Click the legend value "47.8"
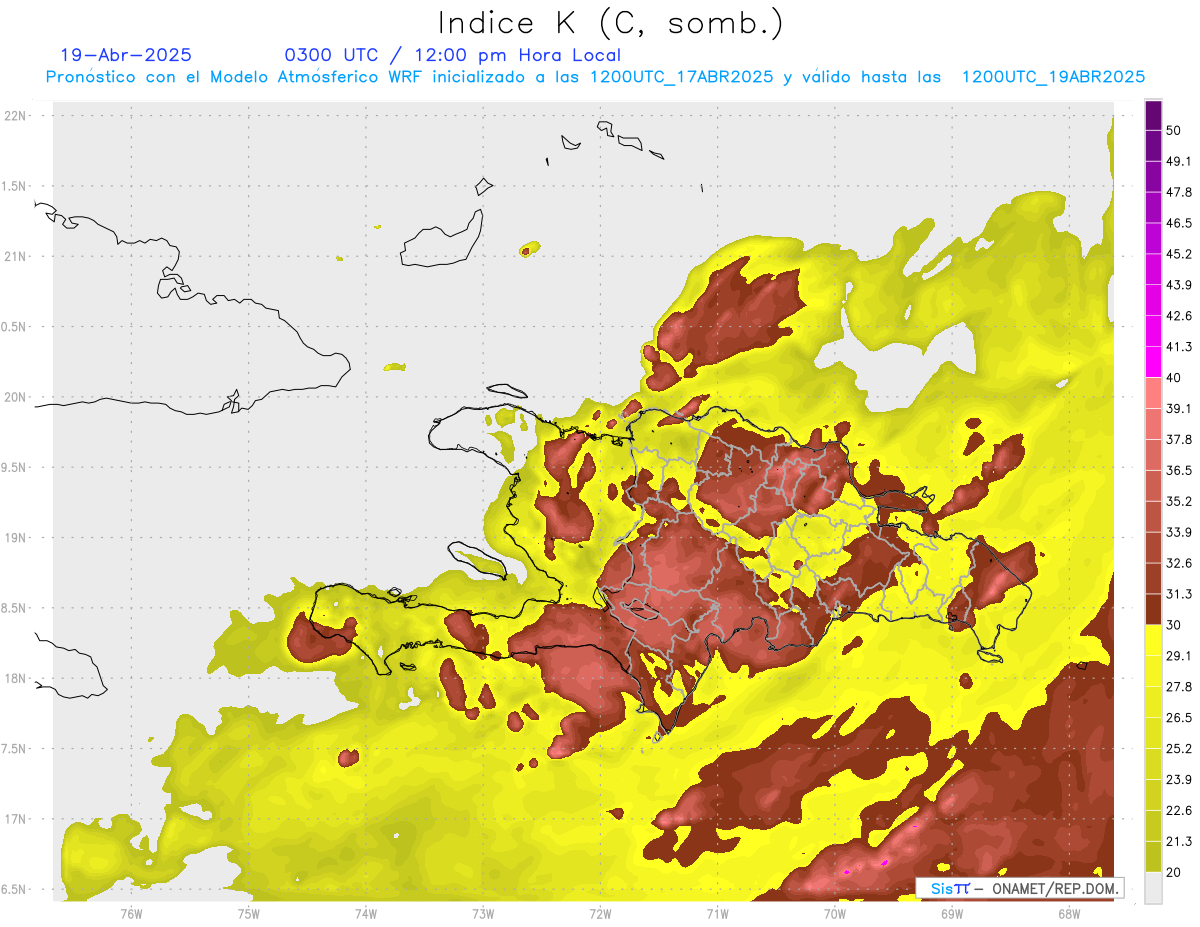Screen dimensions: 1200x927 tap(1179, 192)
